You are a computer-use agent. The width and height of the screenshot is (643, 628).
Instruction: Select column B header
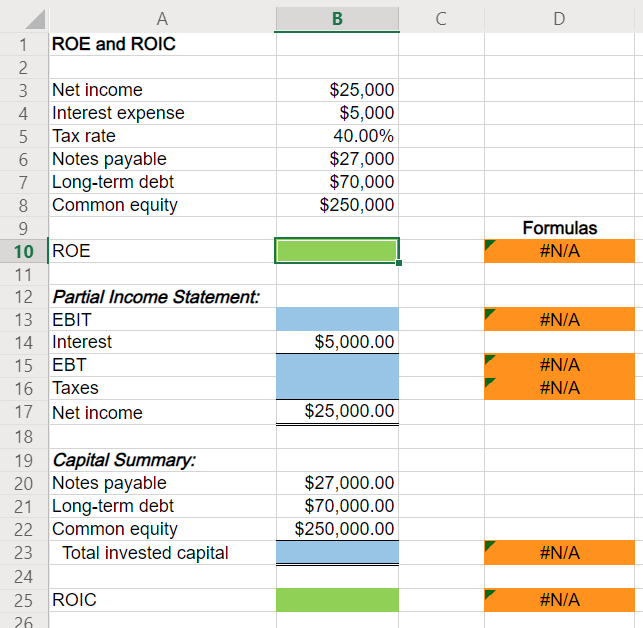[x=337, y=19]
